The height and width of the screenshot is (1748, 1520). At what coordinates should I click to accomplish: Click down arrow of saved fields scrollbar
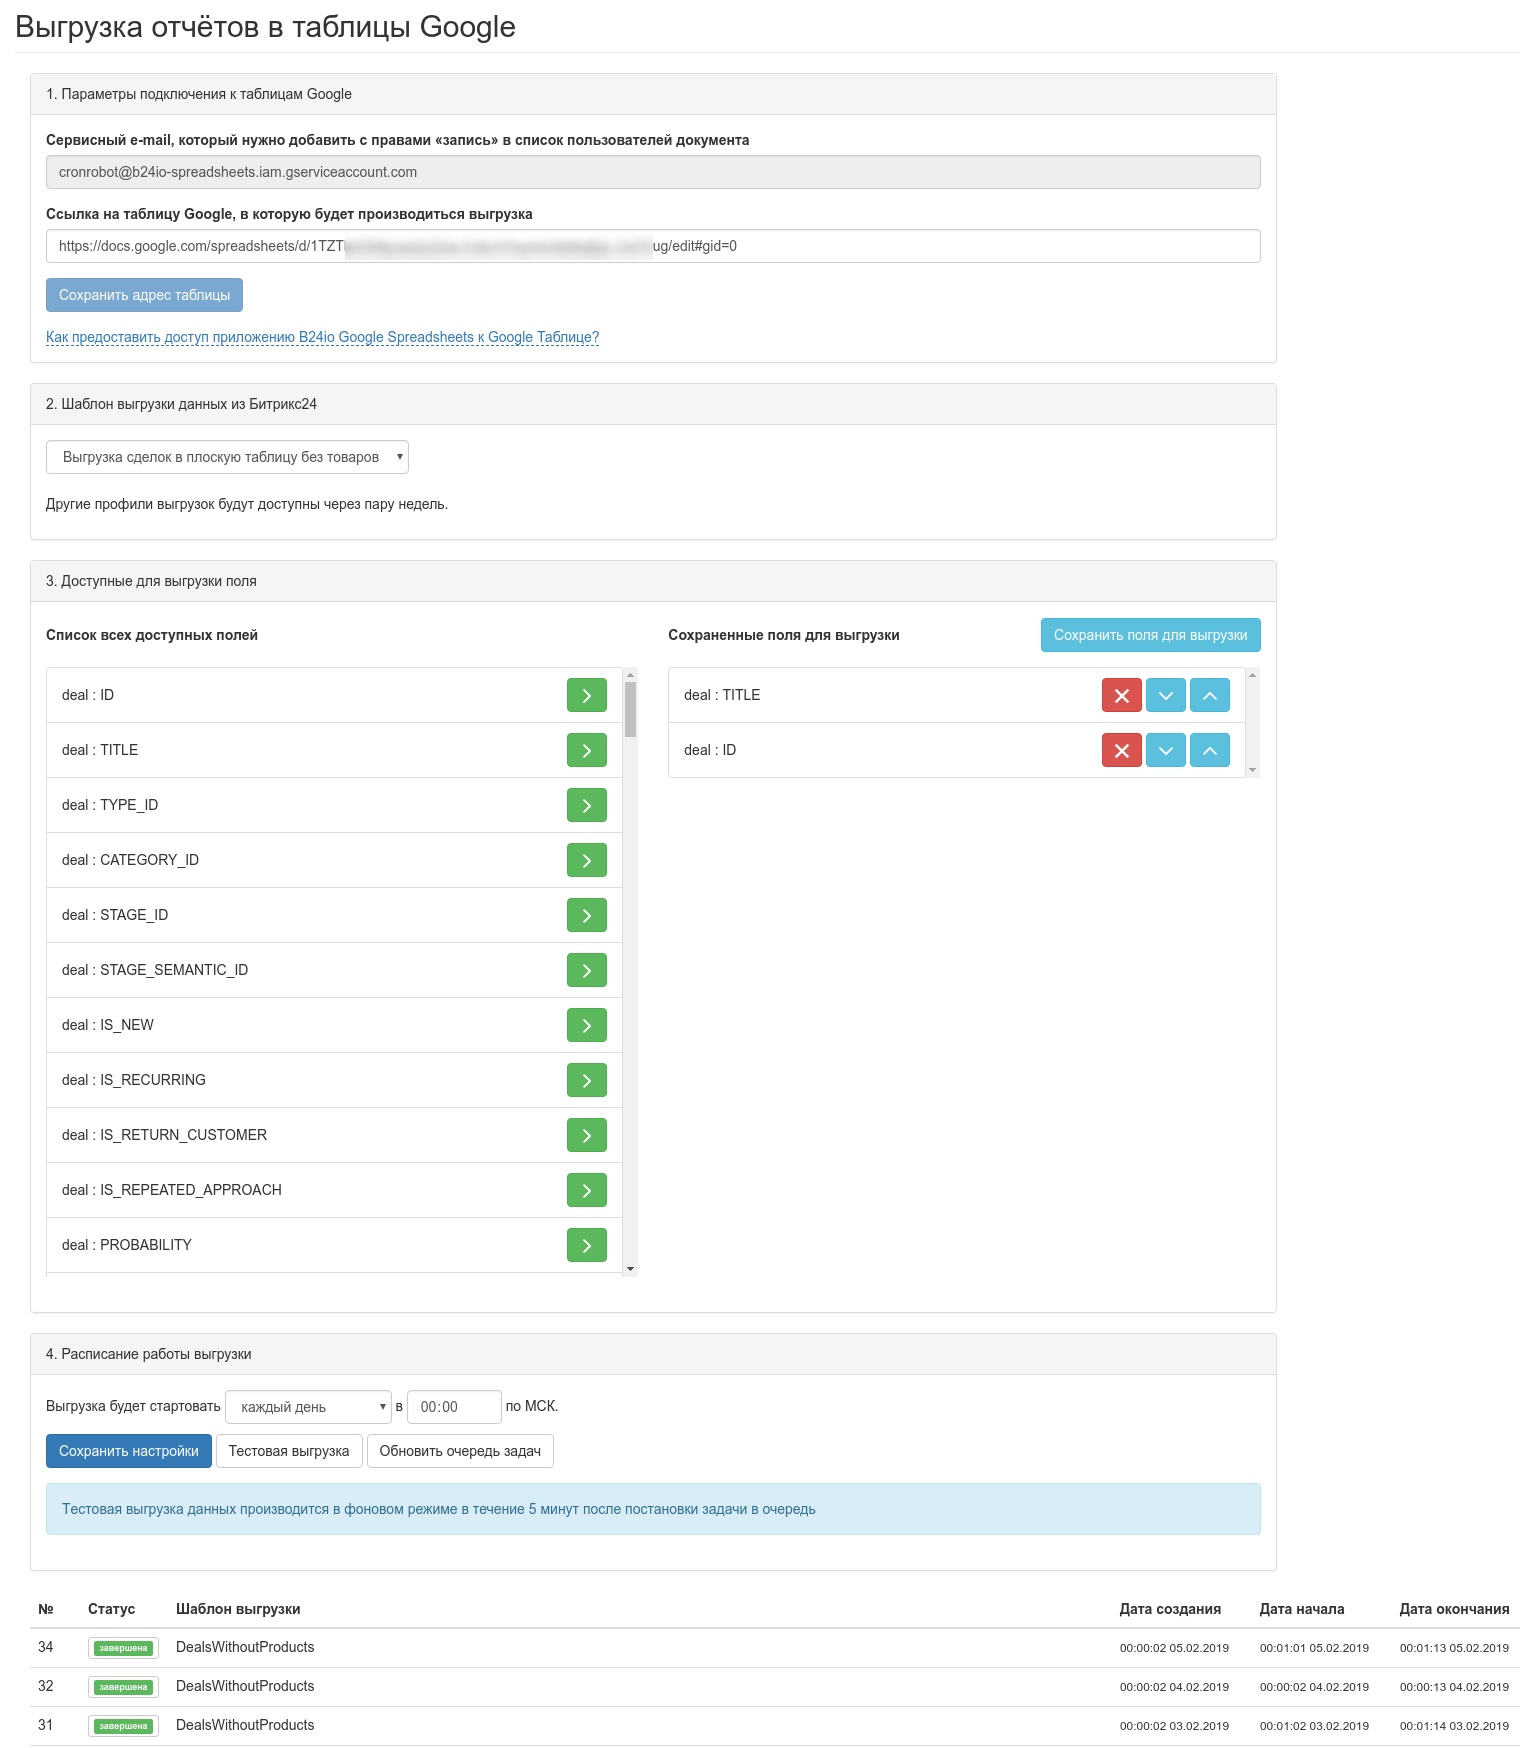click(x=1252, y=770)
